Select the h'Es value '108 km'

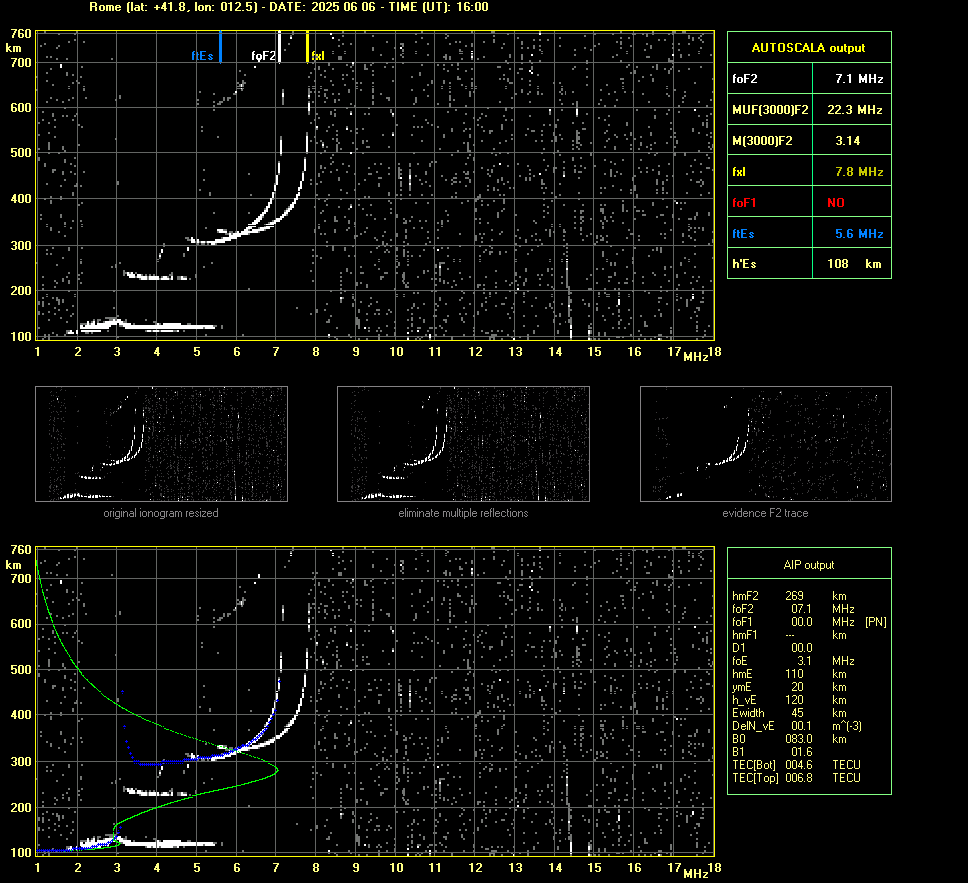coord(854,264)
